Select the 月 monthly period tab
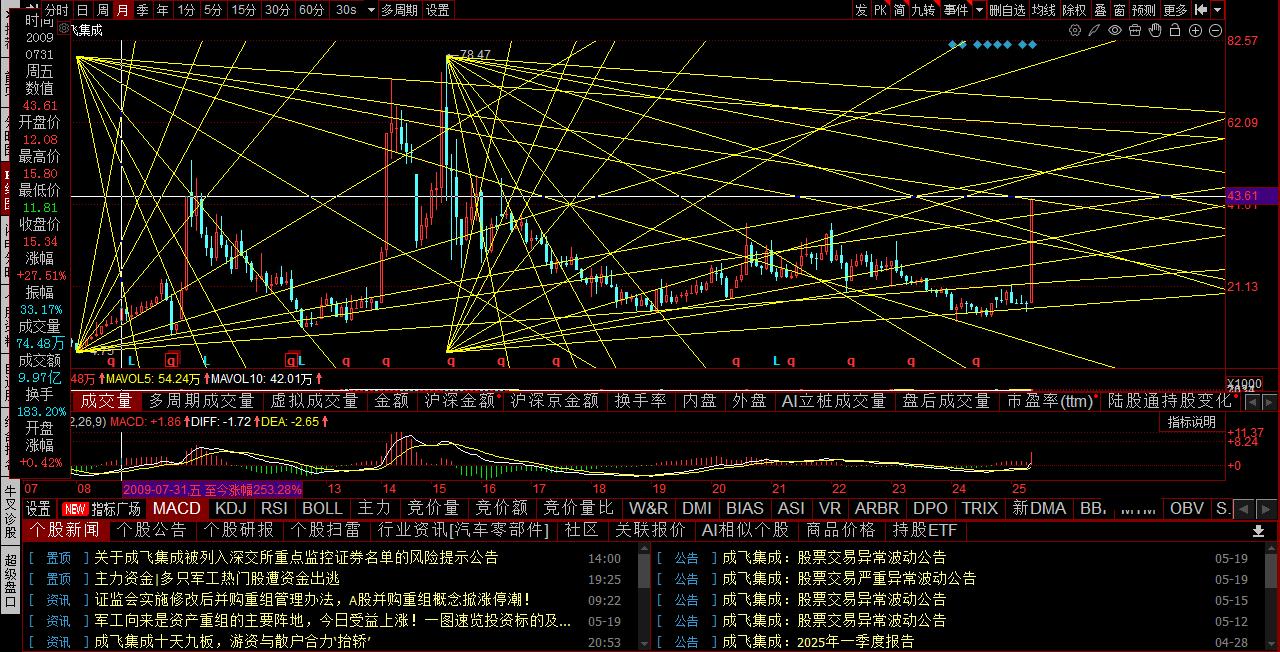1280x652 pixels. coord(122,10)
